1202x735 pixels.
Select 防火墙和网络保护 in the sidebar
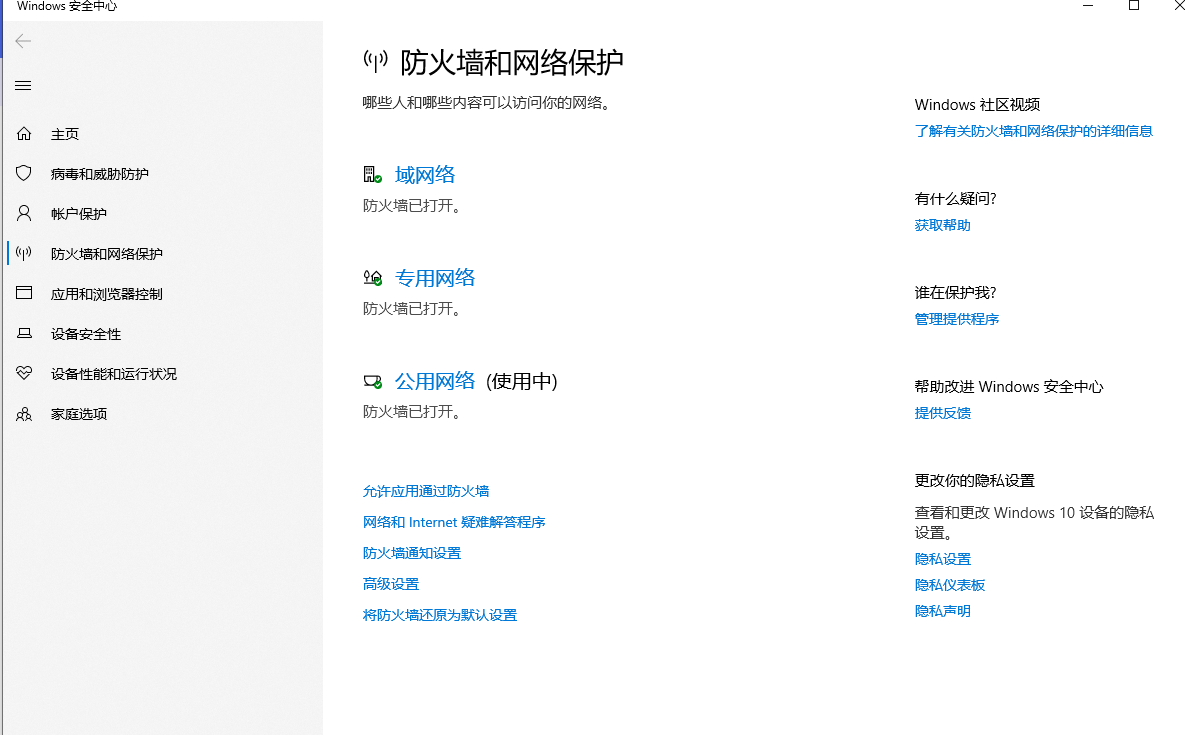[x=107, y=254]
